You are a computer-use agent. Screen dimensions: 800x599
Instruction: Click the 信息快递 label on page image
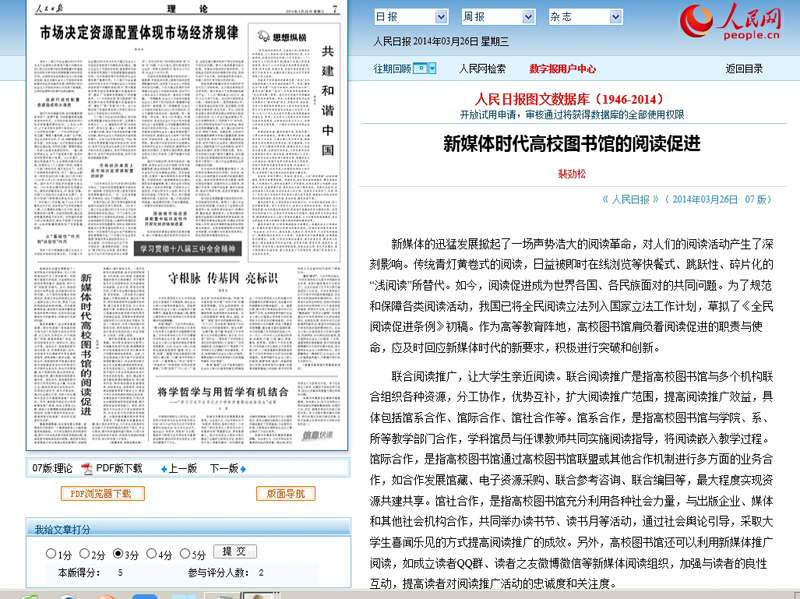(317, 435)
